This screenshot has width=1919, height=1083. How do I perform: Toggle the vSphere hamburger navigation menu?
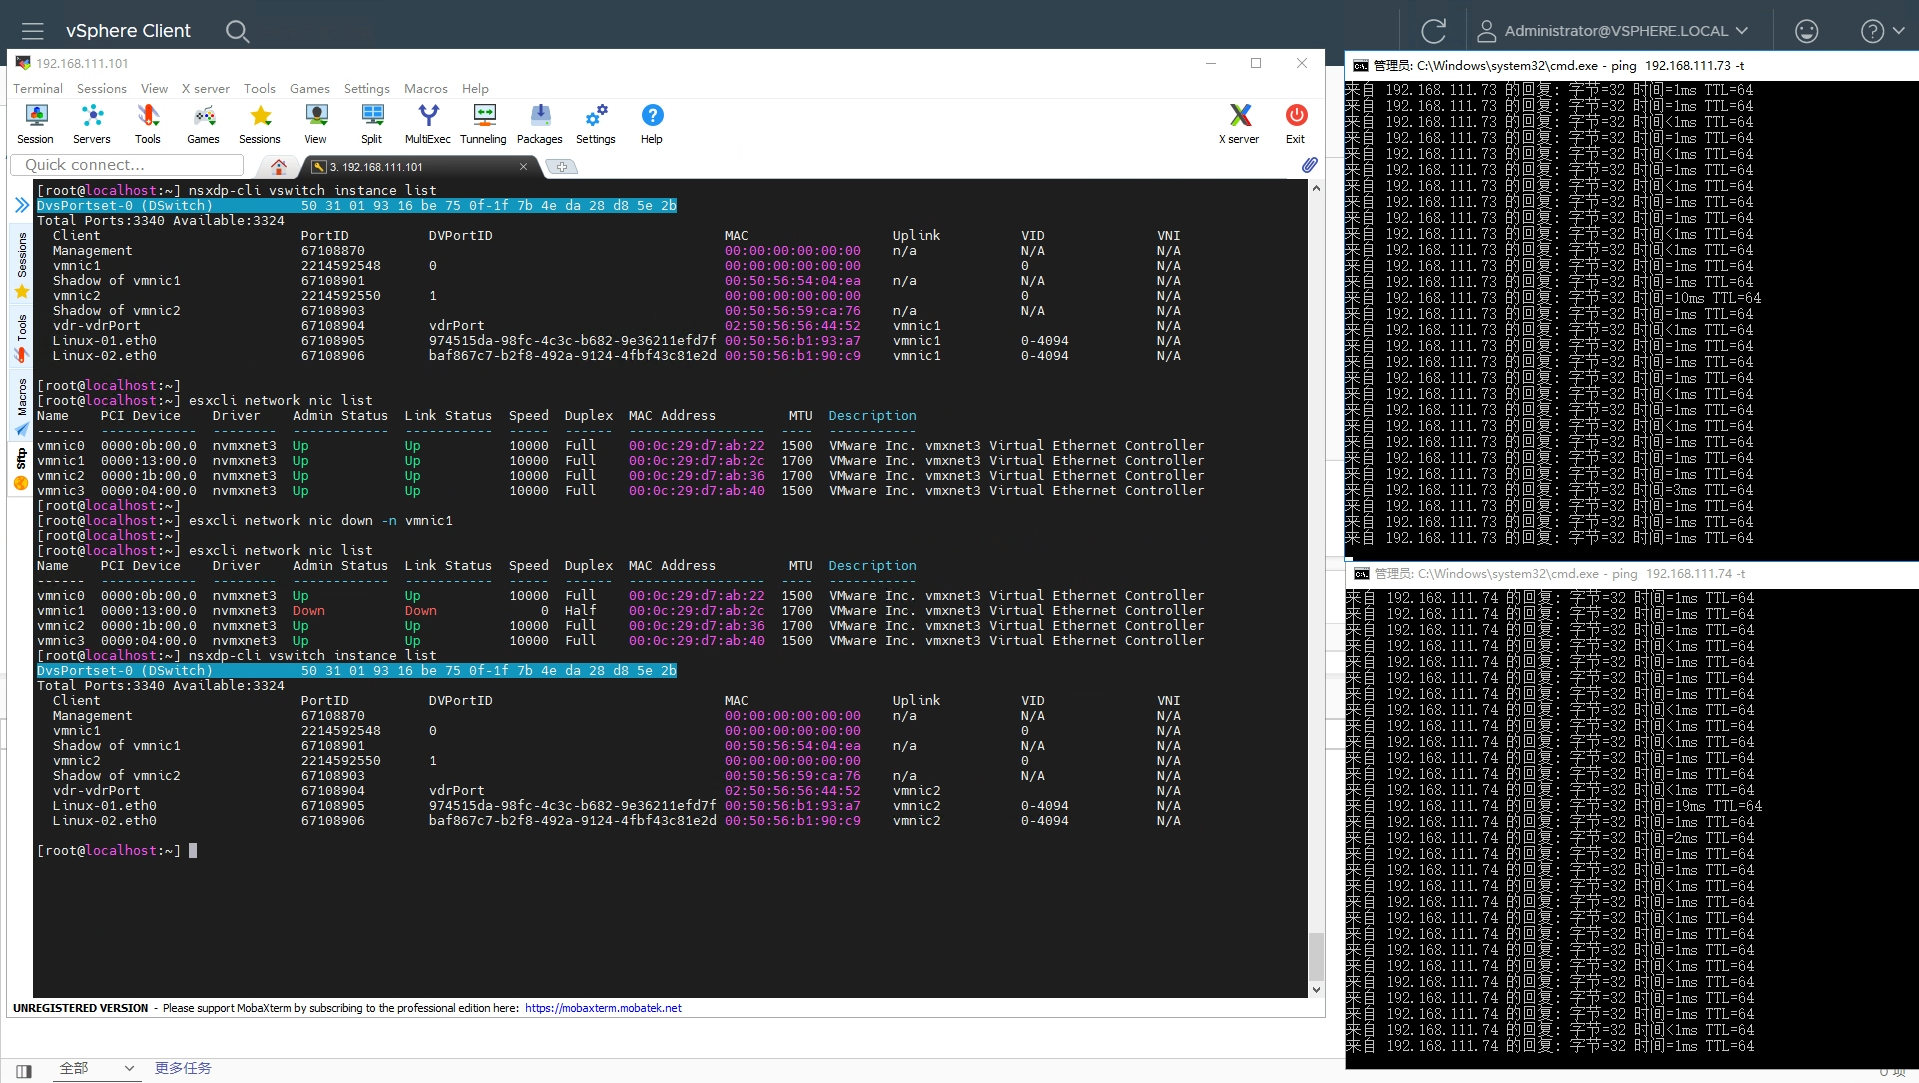click(x=33, y=31)
